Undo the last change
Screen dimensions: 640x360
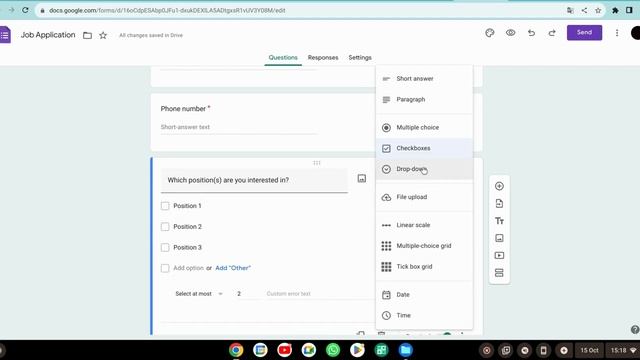pyautogui.click(x=531, y=33)
